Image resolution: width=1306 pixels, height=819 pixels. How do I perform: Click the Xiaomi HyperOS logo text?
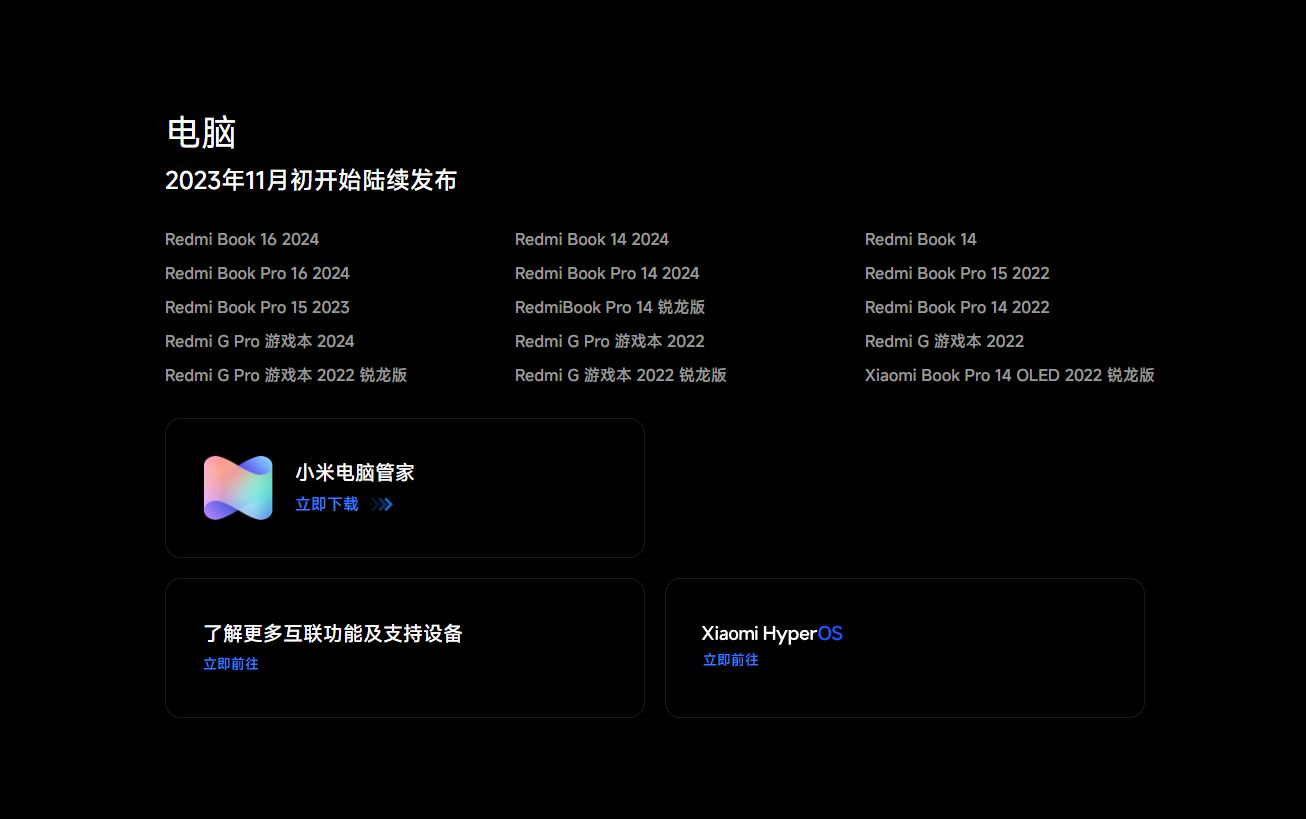pyautogui.click(x=772, y=633)
